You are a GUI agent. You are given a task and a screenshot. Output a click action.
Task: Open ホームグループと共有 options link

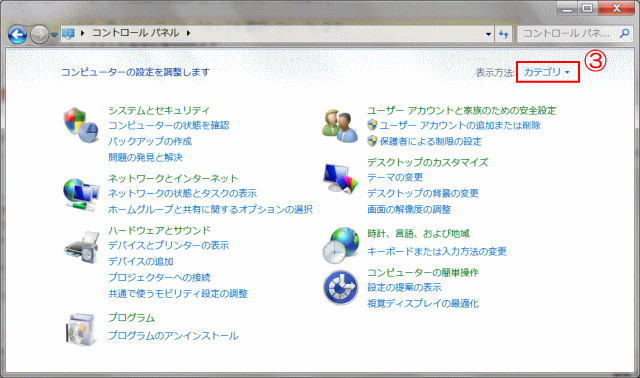coord(210,209)
